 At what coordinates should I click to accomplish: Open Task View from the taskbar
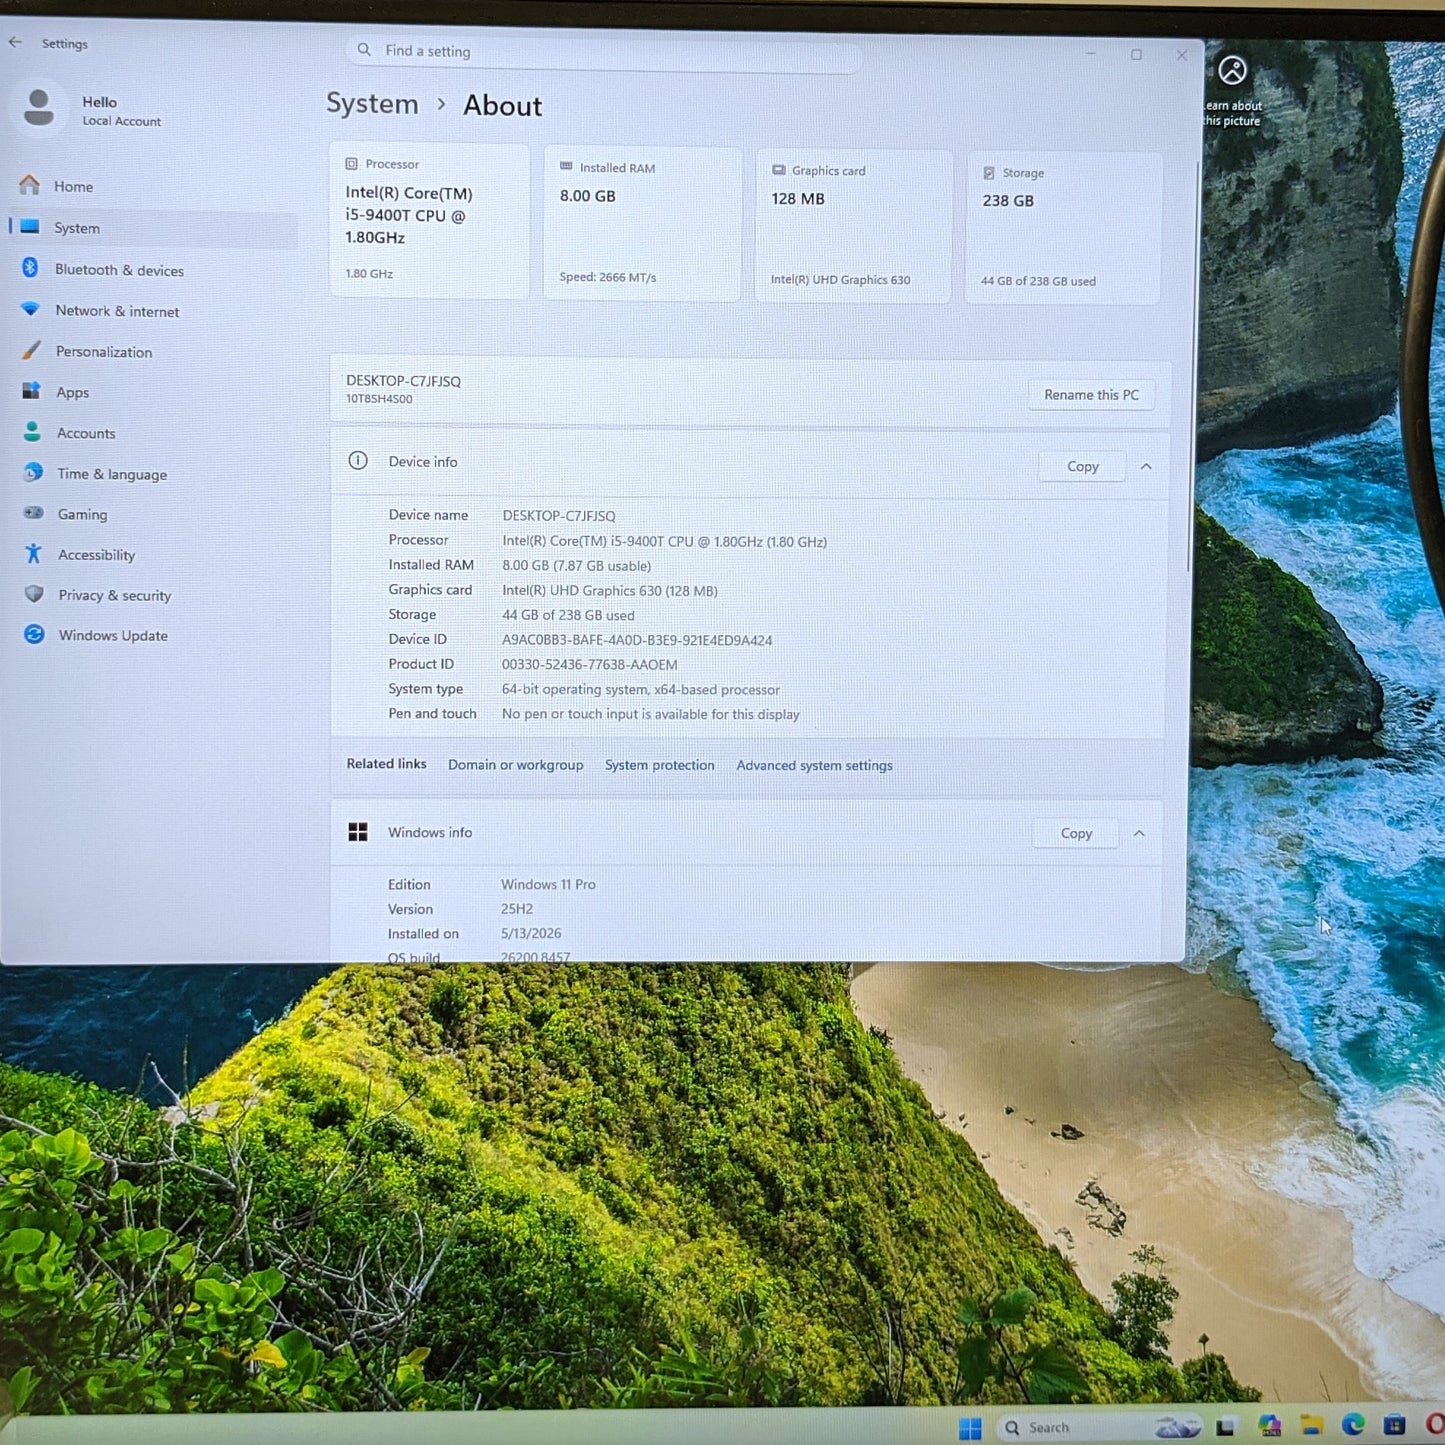1226,1427
